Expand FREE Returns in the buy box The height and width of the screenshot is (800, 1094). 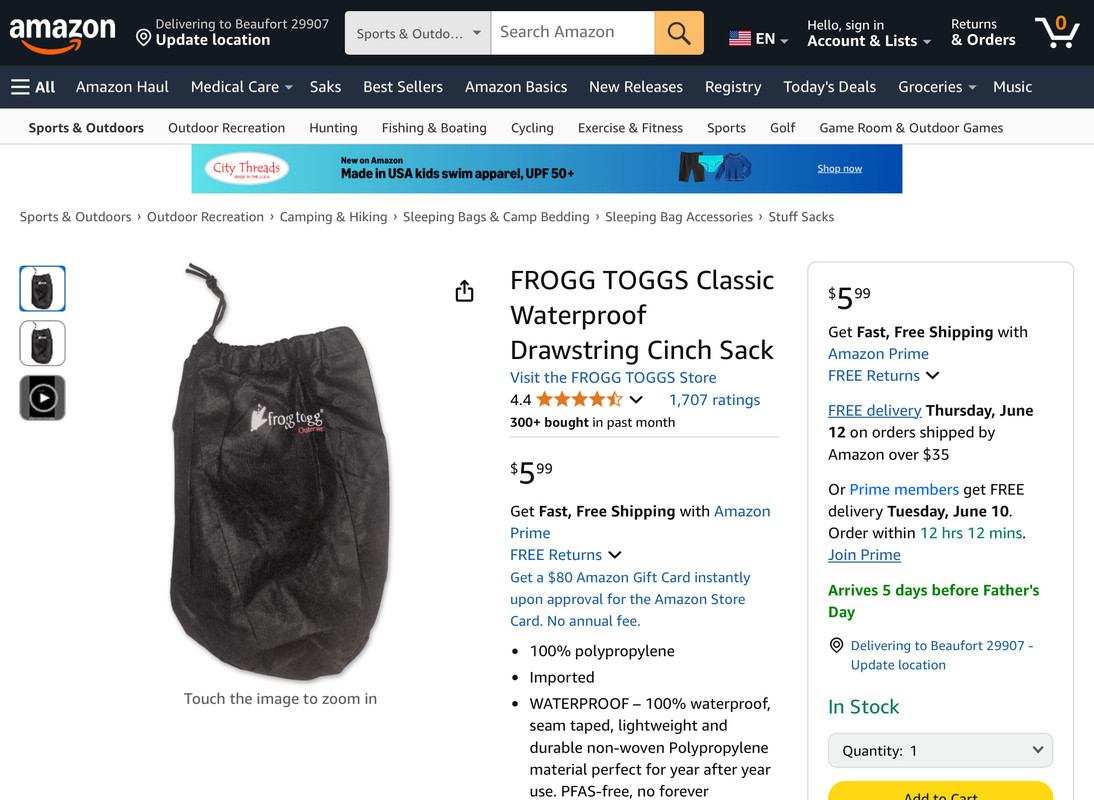point(883,375)
